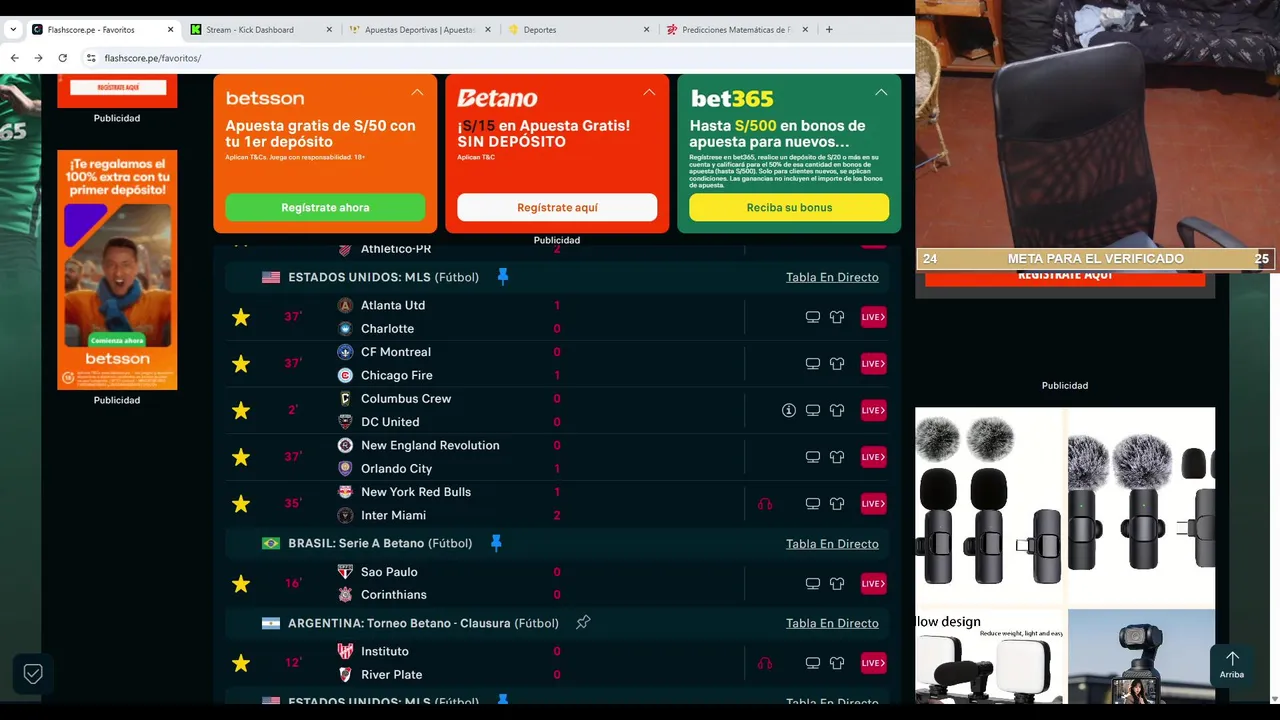Switch to Predicciones Matemáticas tab
The width and height of the screenshot is (1280, 720).
point(737,30)
